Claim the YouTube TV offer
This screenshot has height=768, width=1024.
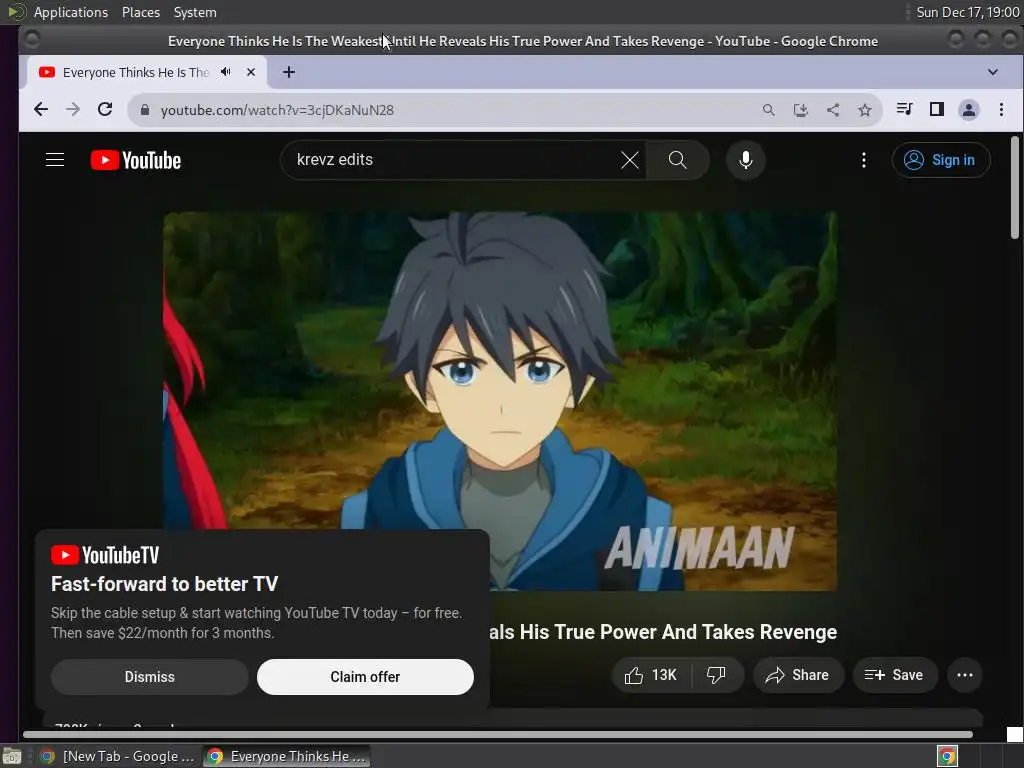(x=365, y=677)
